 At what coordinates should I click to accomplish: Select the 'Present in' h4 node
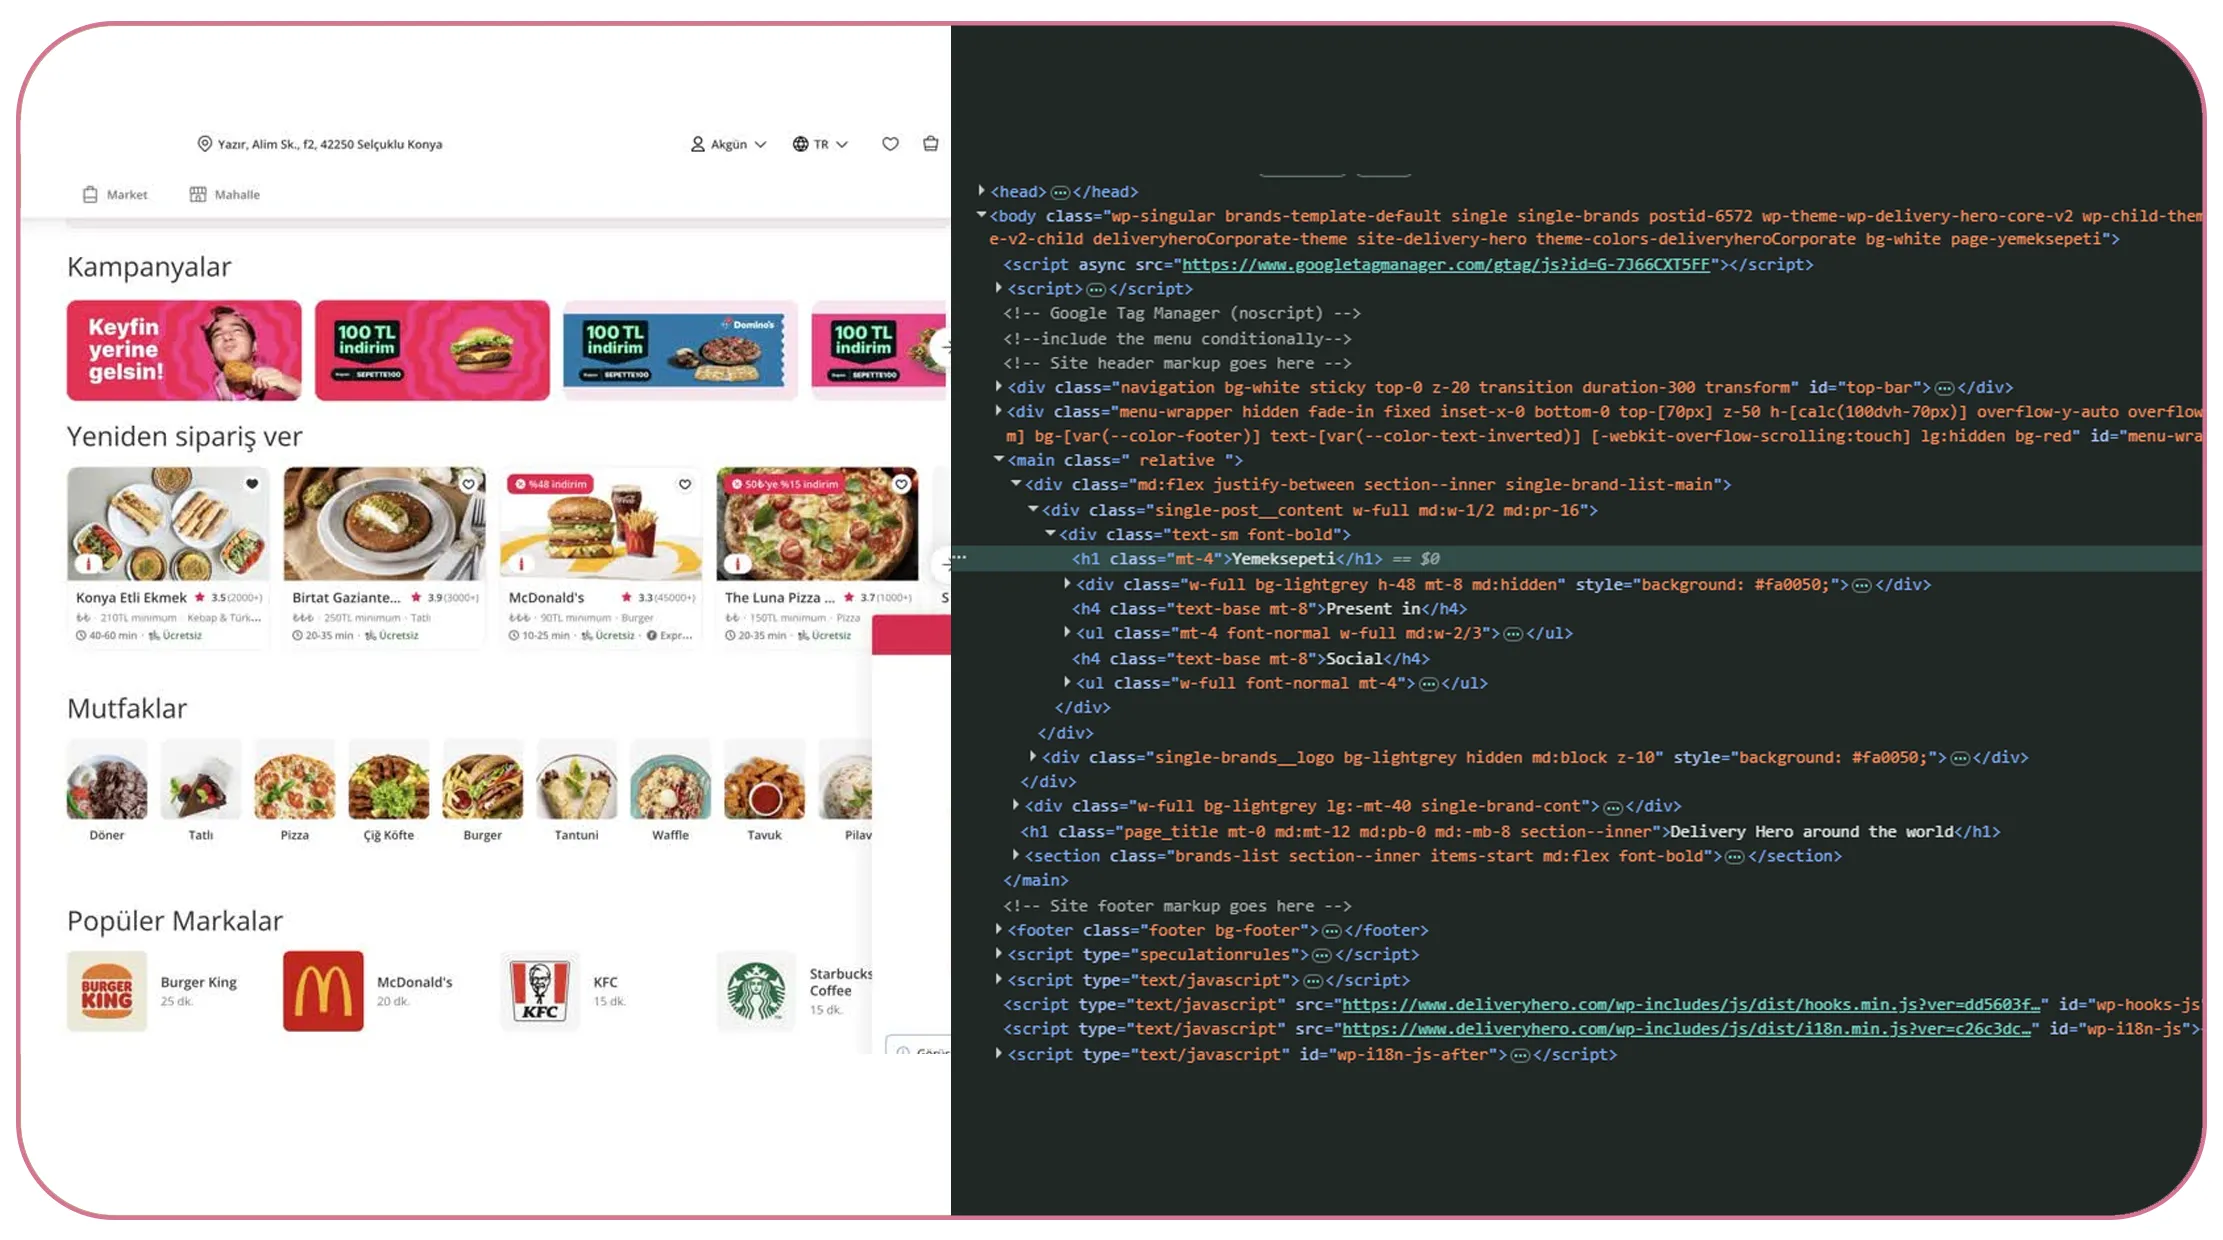(1270, 609)
